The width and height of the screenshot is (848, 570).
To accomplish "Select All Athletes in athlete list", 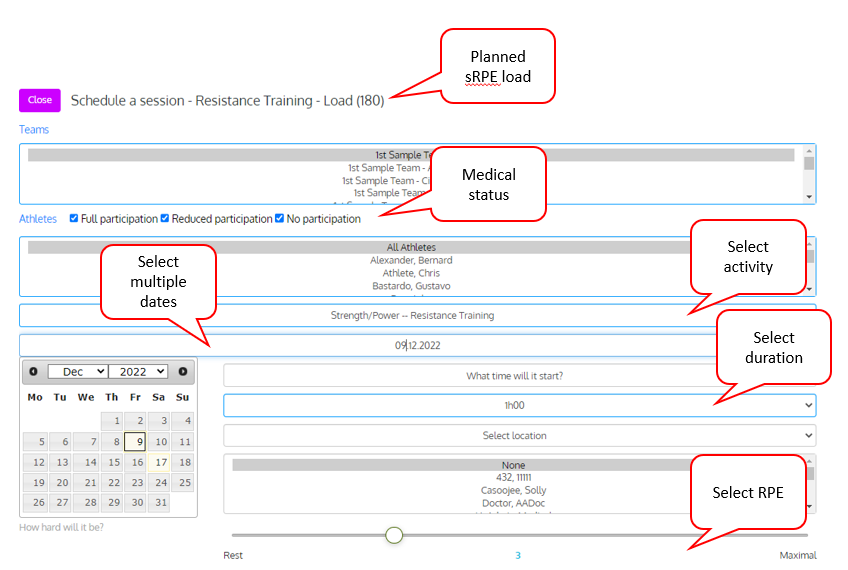I will click(411, 248).
